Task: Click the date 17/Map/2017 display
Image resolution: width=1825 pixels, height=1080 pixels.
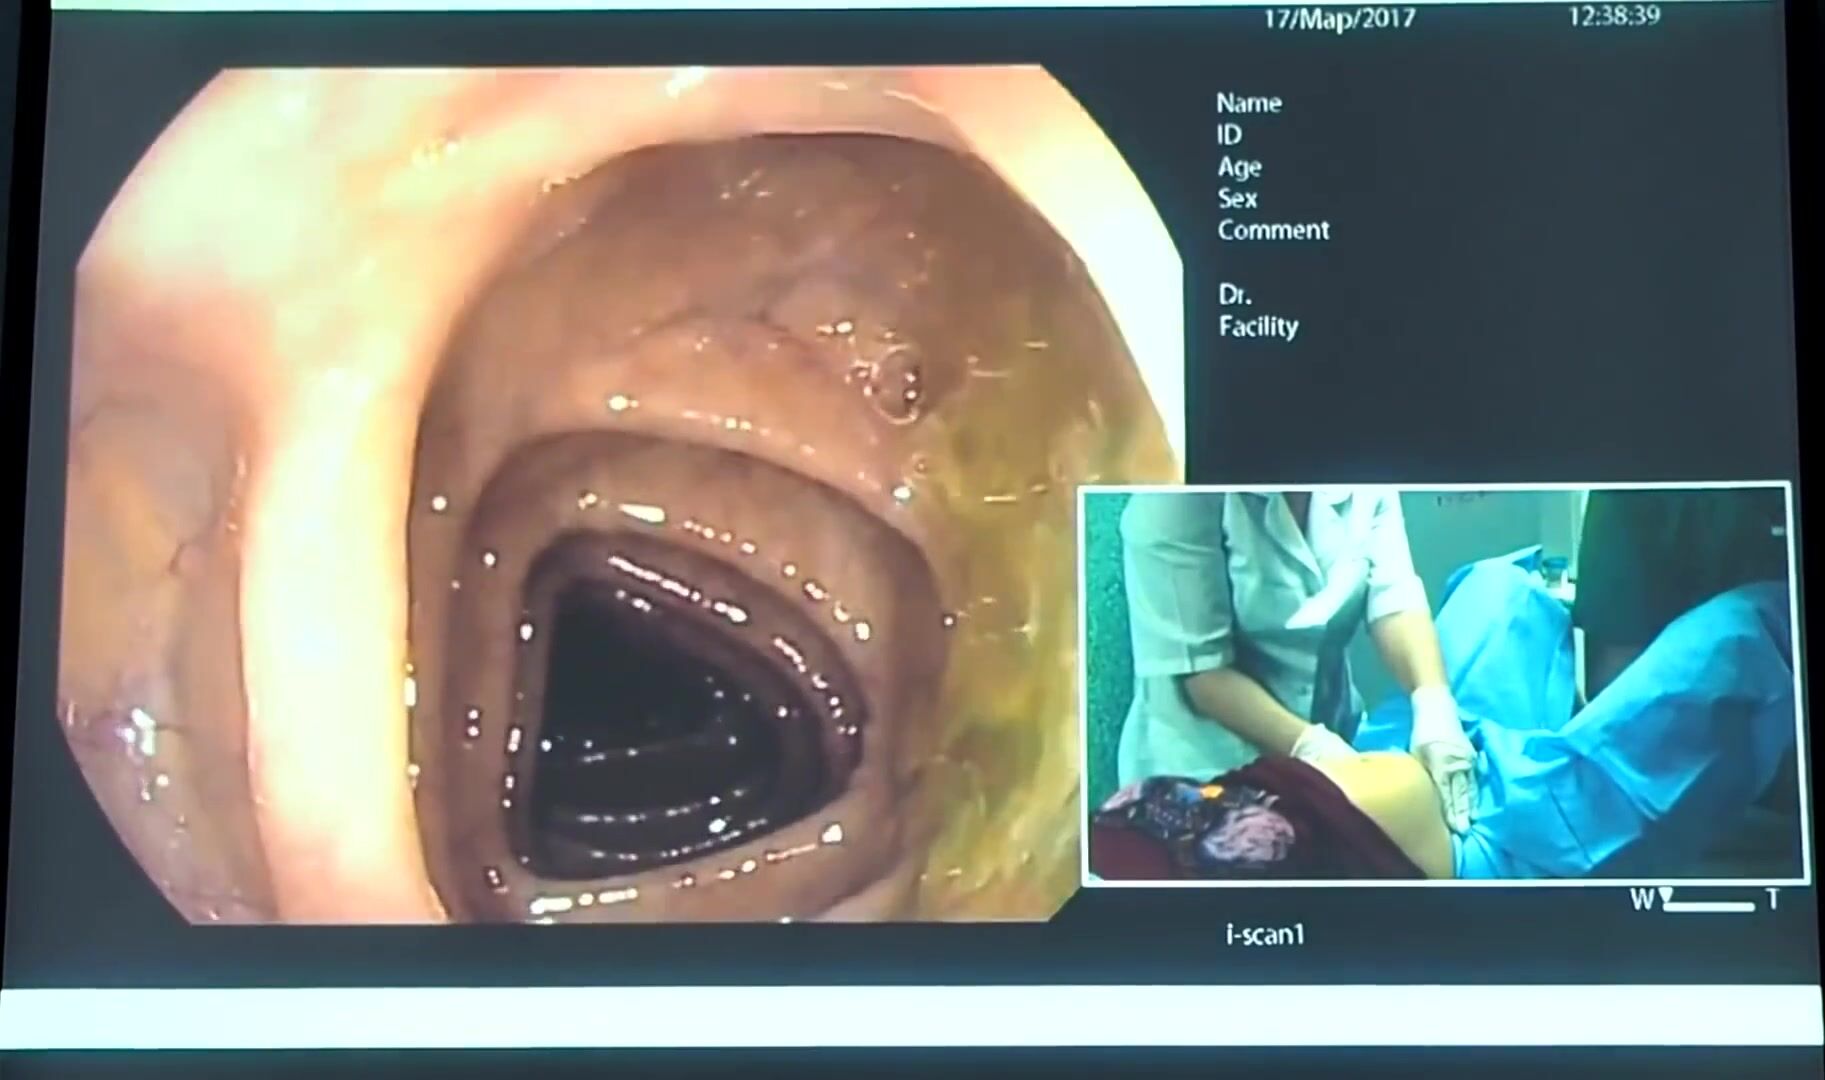Action: click(1339, 19)
